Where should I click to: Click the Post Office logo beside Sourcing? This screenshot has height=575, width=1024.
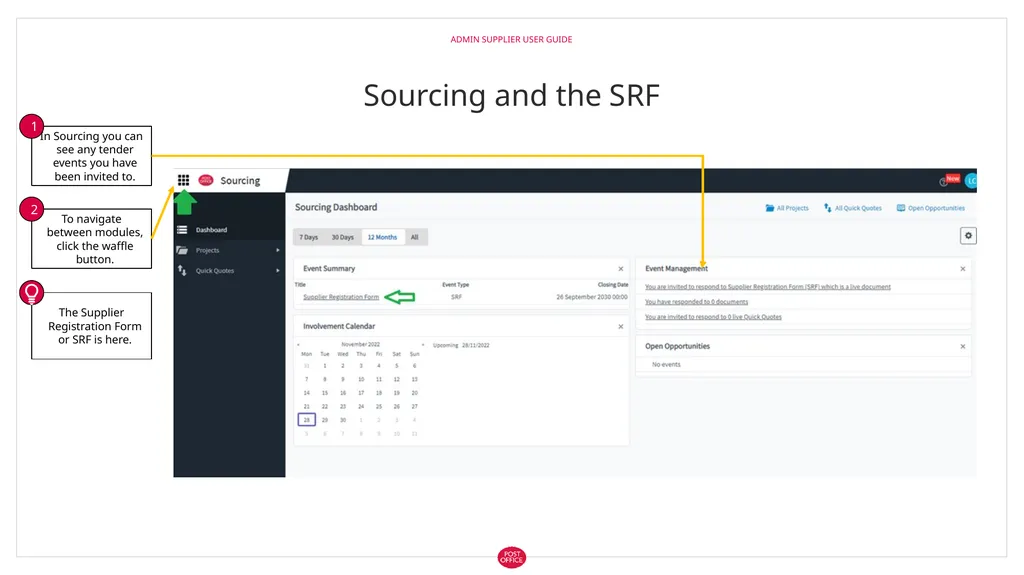pyautogui.click(x=206, y=180)
